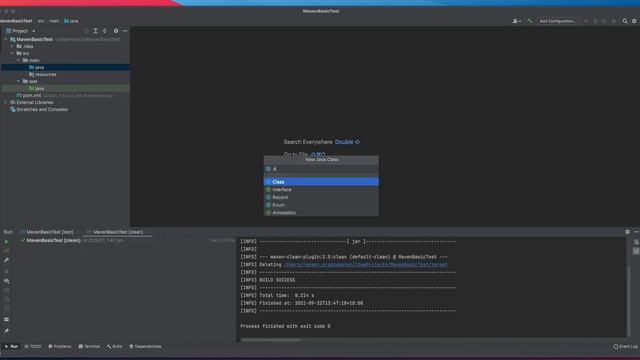Select the java folder under test

[x=65, y=88]
